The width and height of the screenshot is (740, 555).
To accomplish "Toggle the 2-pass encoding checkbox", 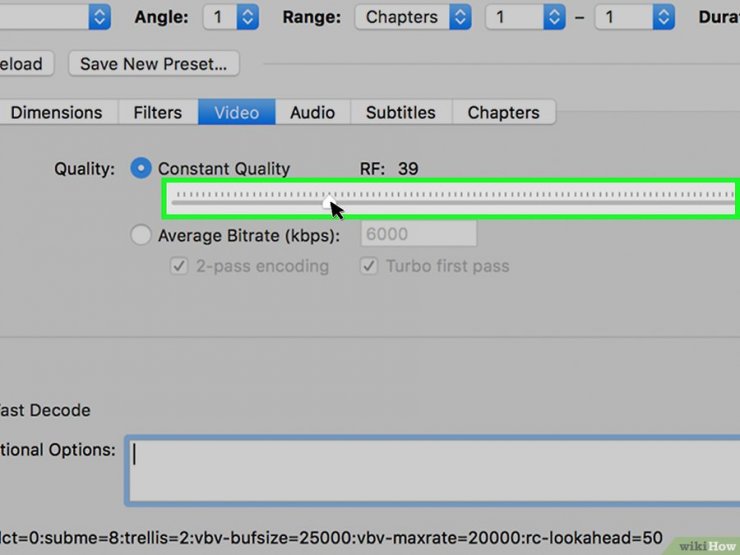I will click(179, 266).
